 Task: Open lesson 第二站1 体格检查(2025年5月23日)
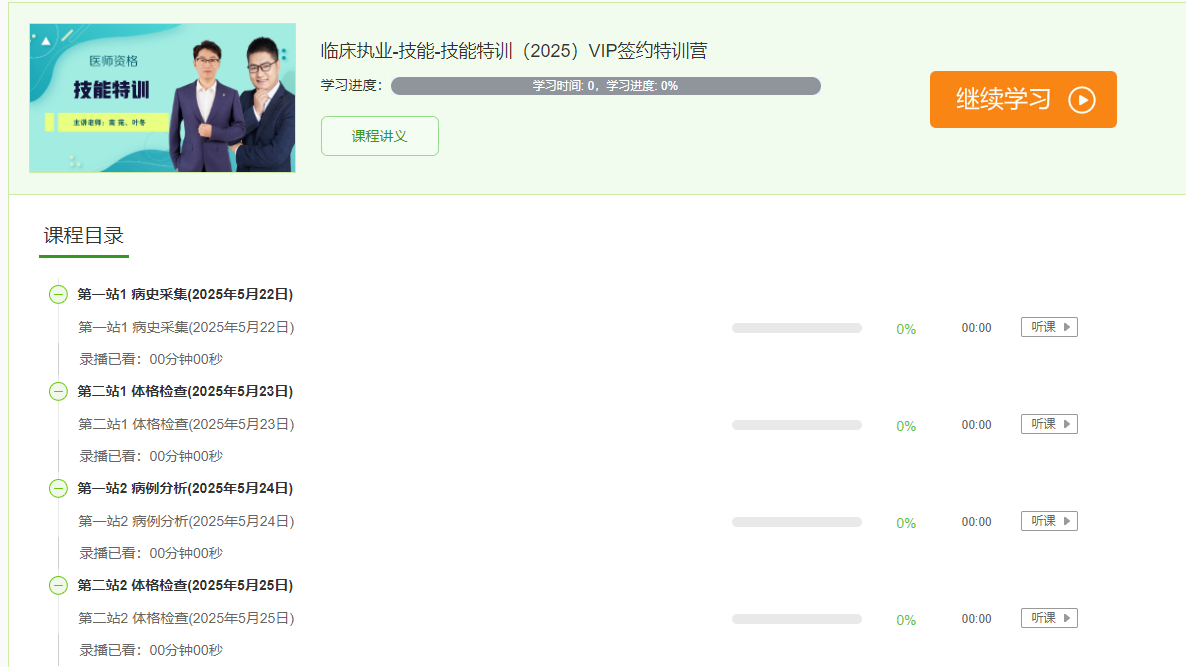click(x=186, y=424)
